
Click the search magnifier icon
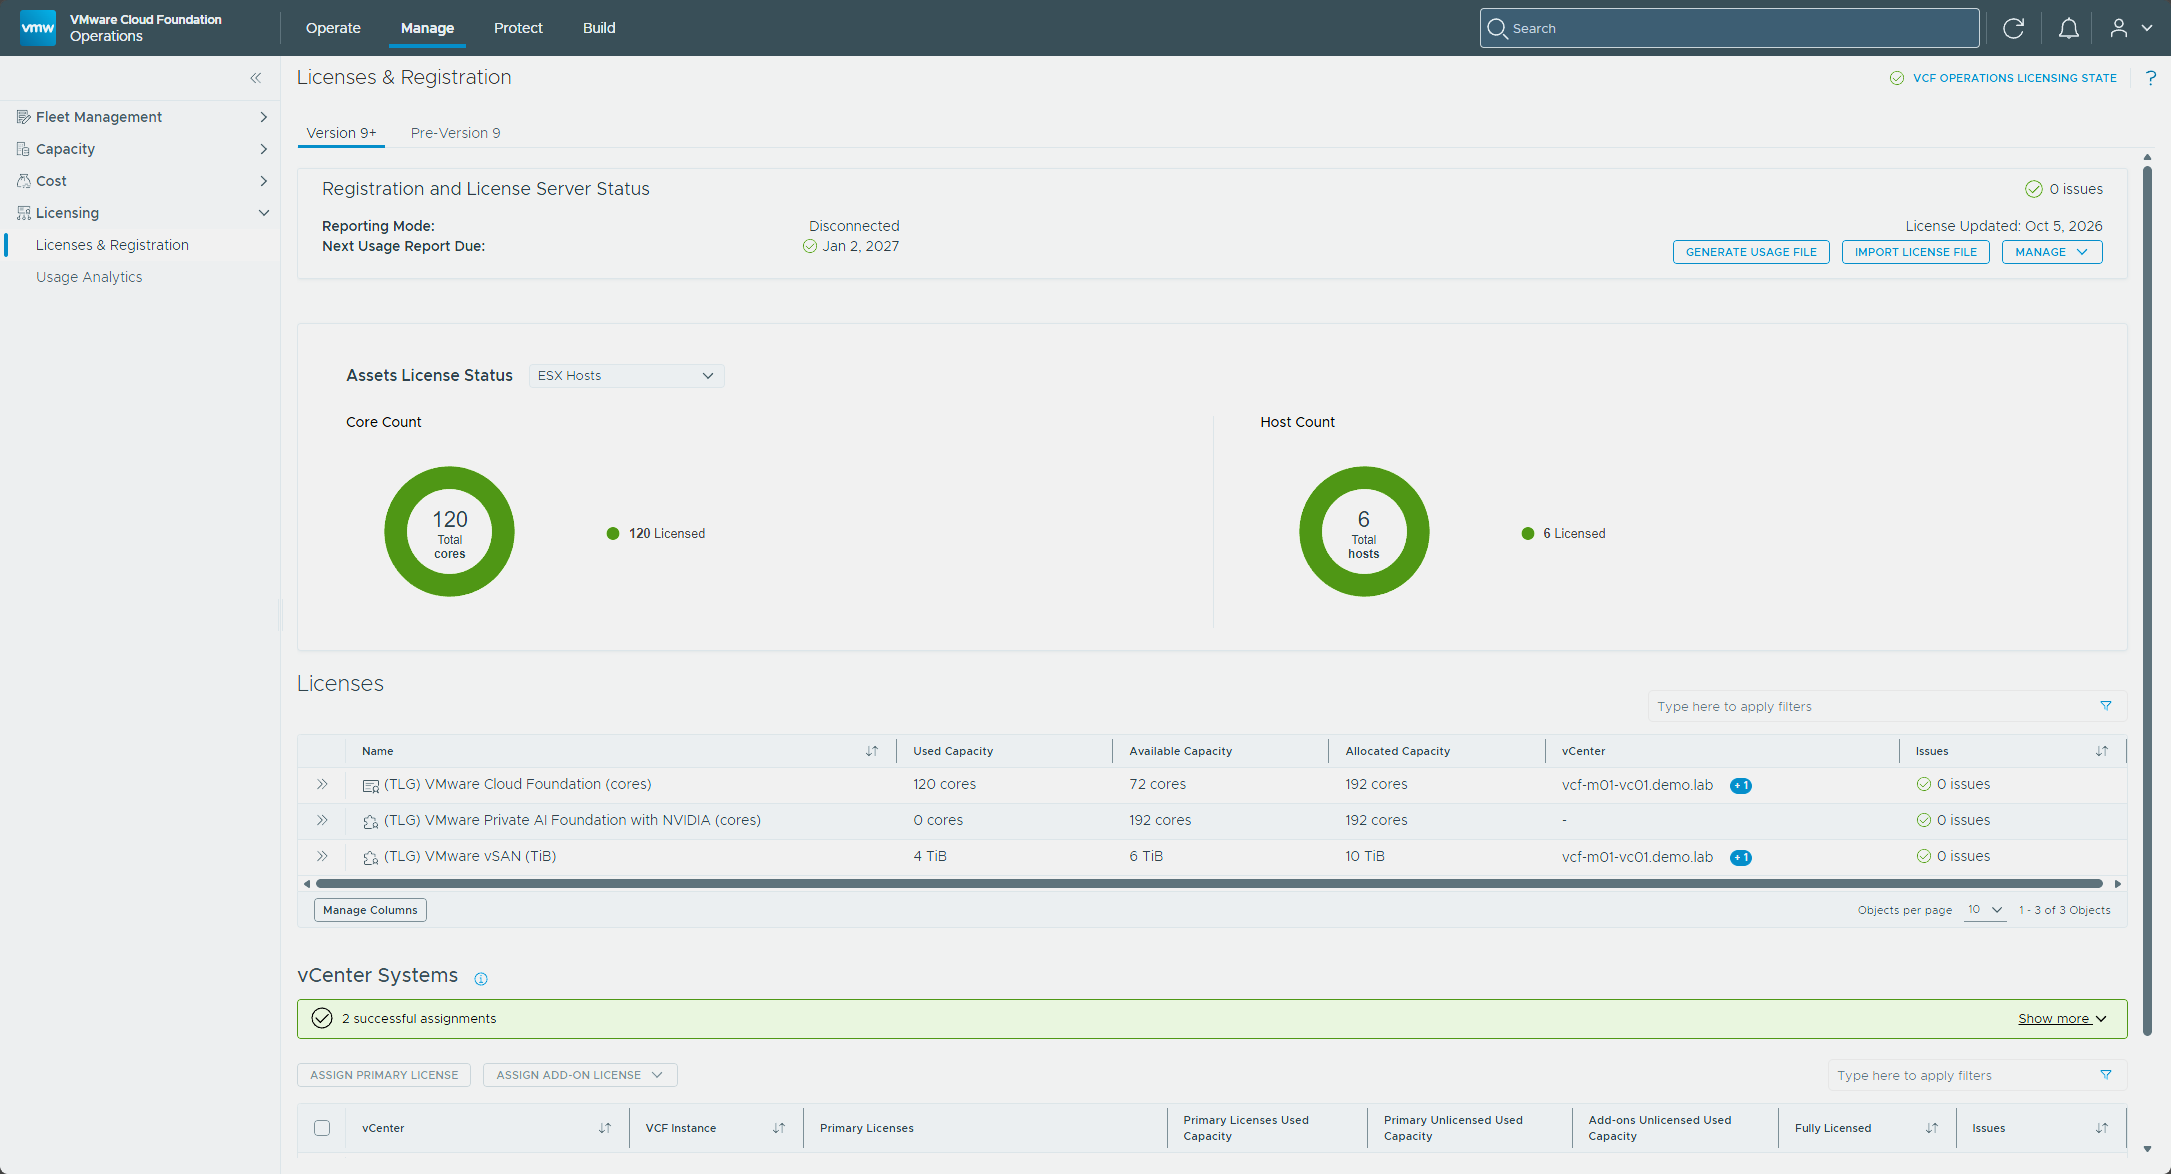point(1497,28)
